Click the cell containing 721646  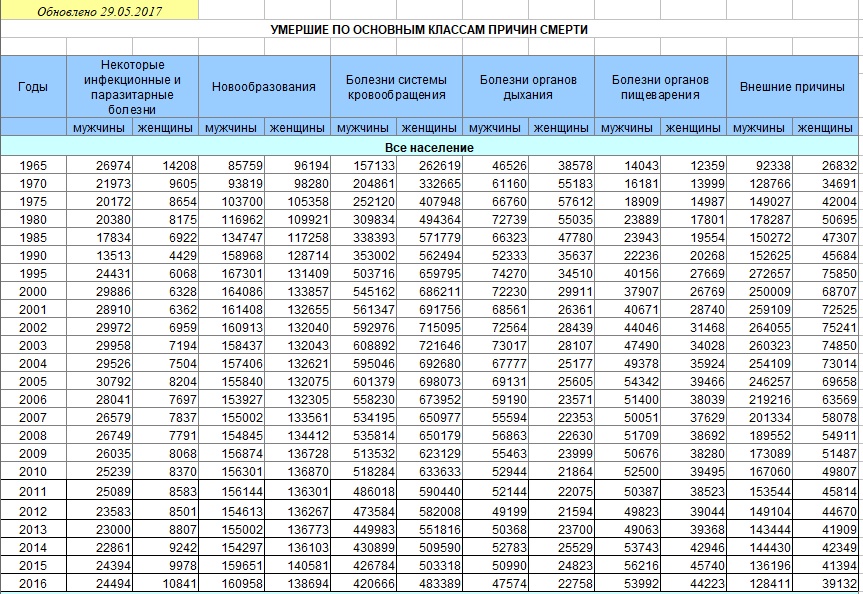(429, 345)
